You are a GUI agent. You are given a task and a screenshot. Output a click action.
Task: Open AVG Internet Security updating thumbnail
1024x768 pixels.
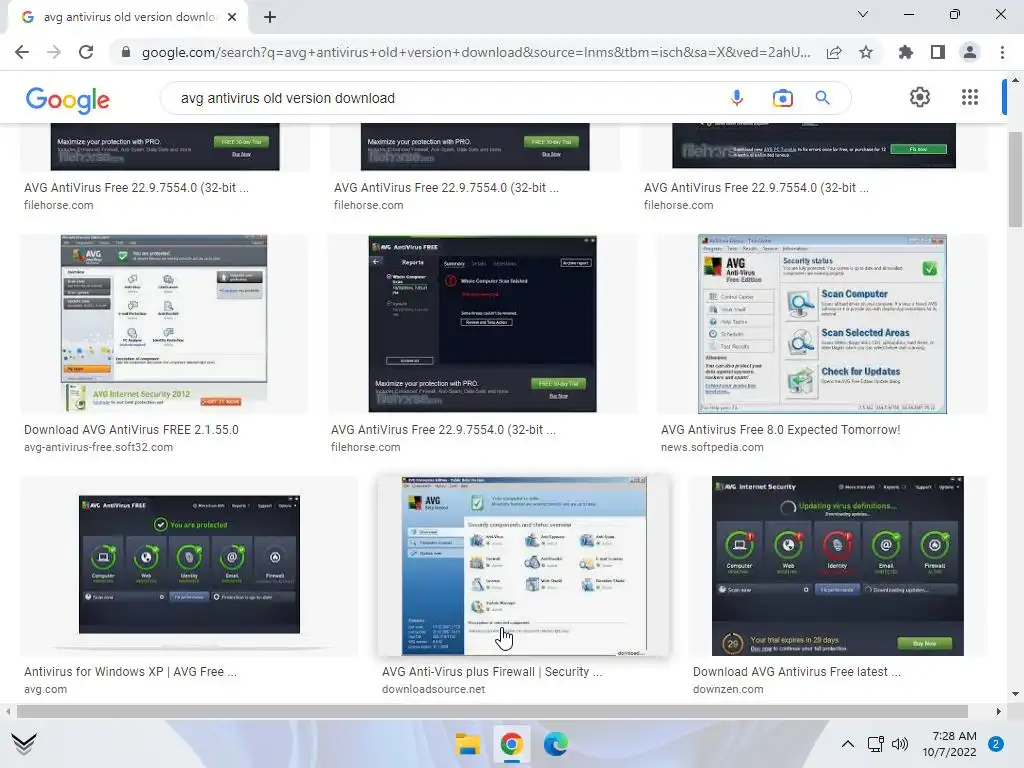pos(838,566)
